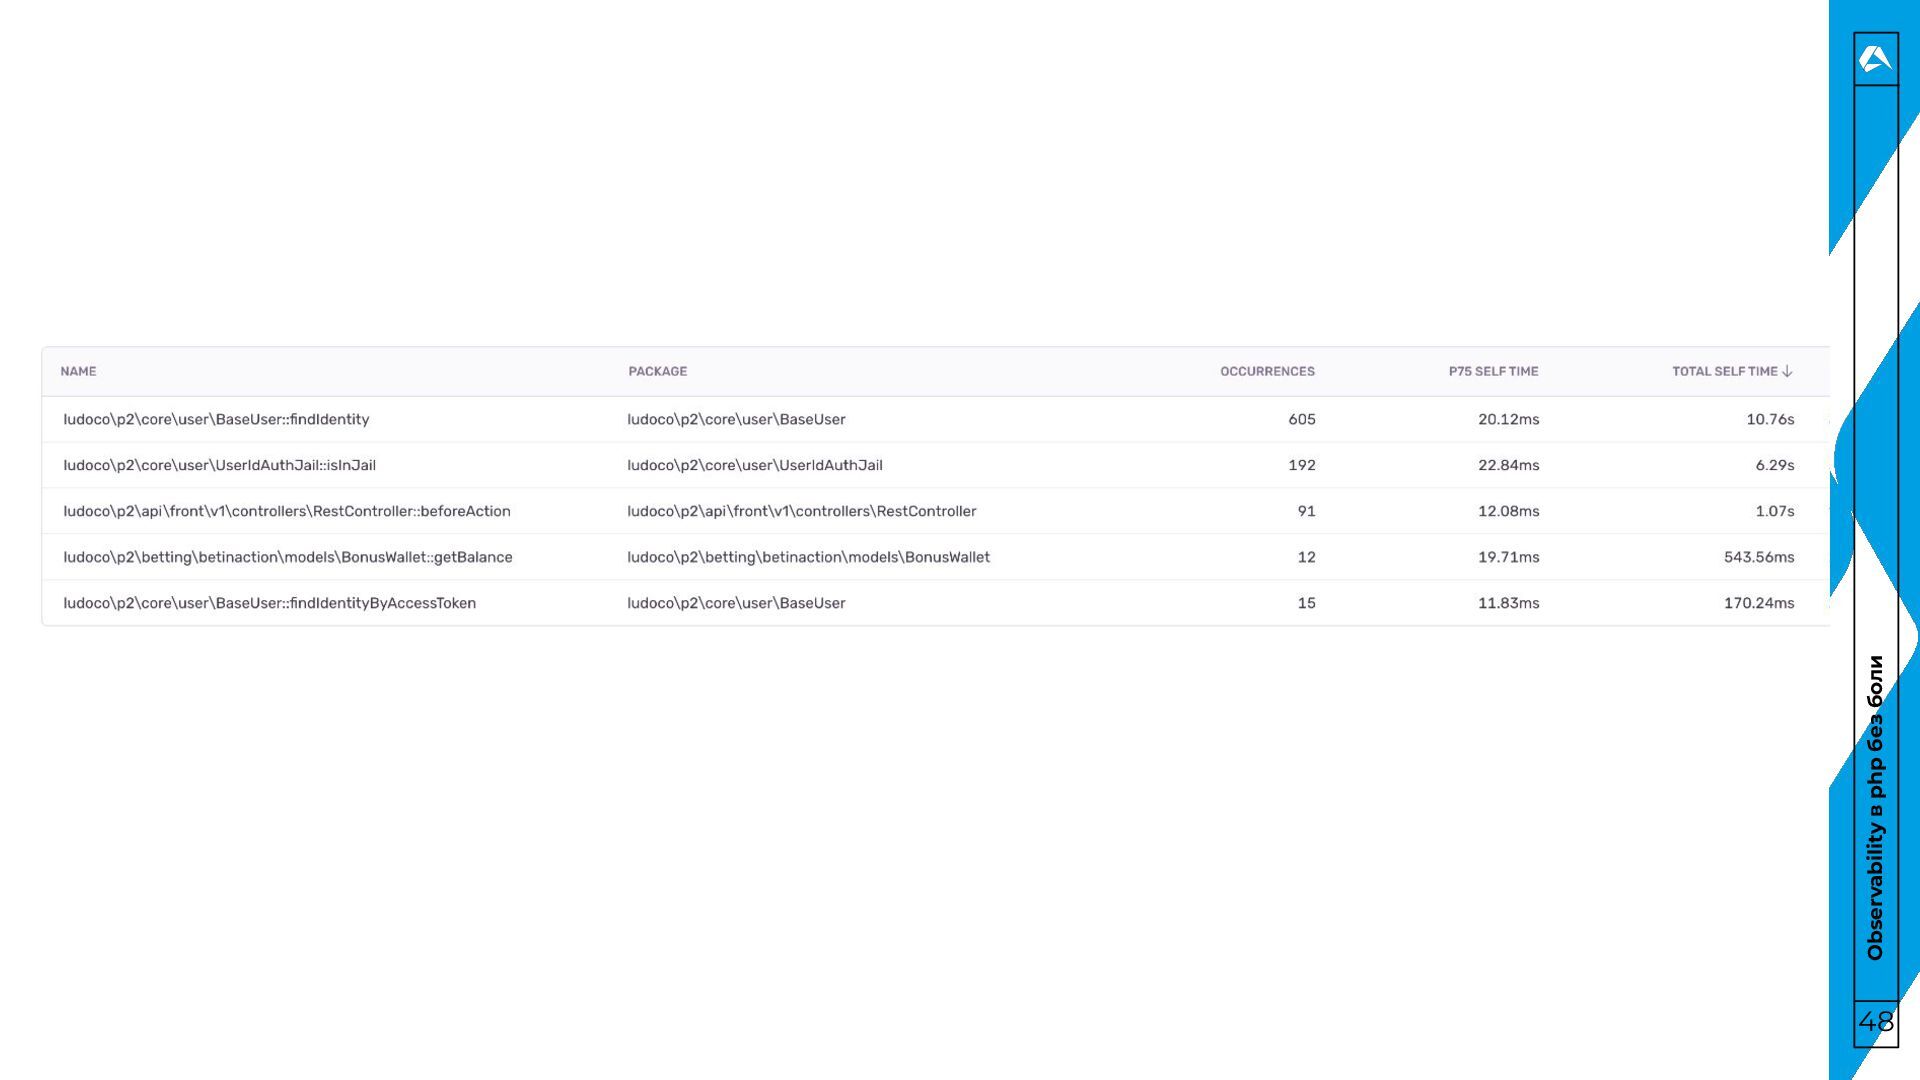
Task: Open function UserIdAuthJail::isInJail
Action: [x=219, y=465]
